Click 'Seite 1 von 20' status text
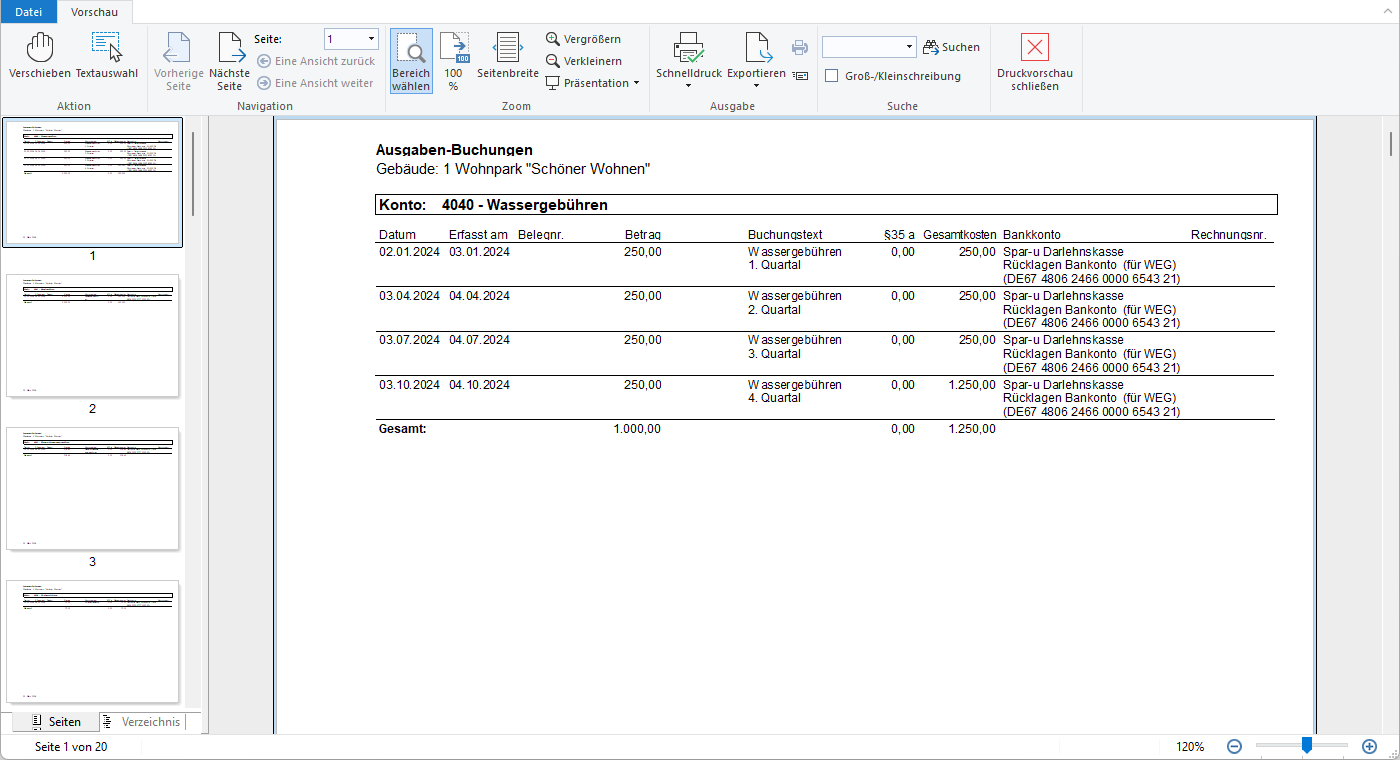Viewport: 1400px width, 760px height. pyautogui.click(x=71, y=747)
